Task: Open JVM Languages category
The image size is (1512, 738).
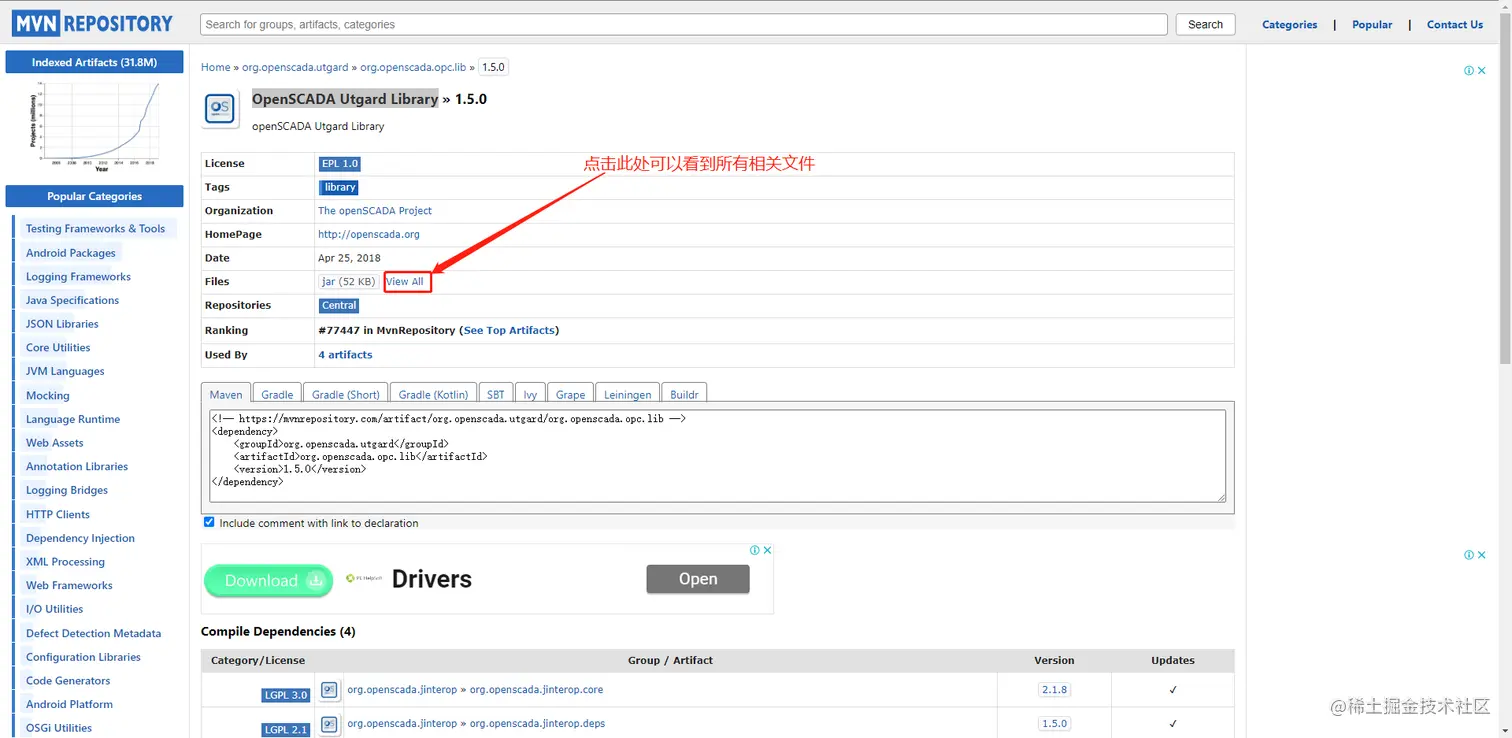Action: [65, 371]
